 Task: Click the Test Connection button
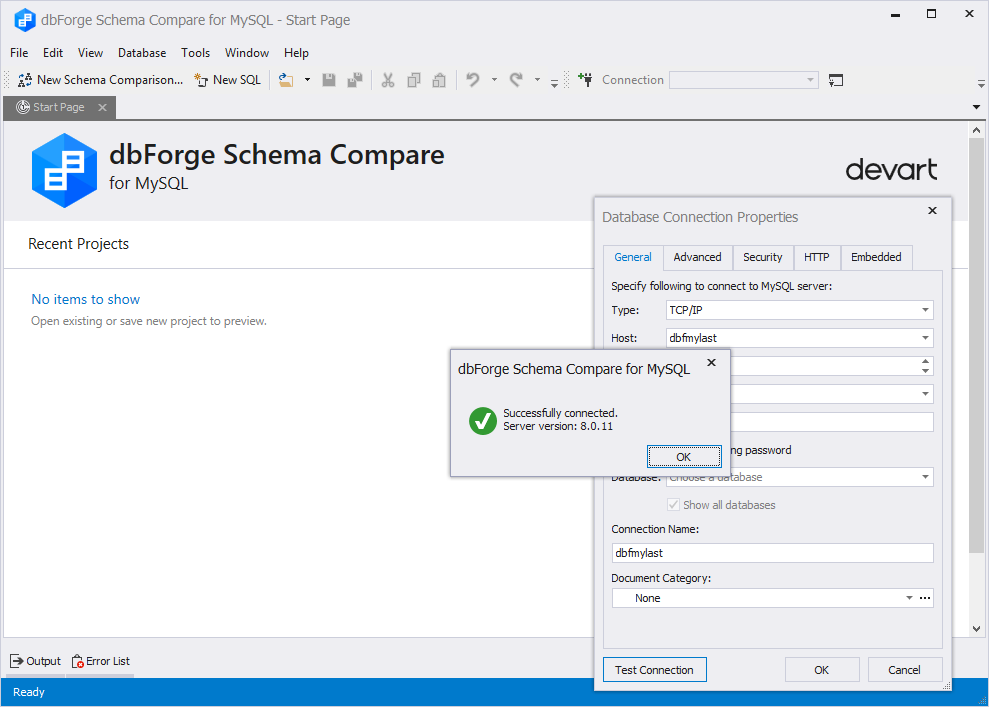click(x=654, y=670)
